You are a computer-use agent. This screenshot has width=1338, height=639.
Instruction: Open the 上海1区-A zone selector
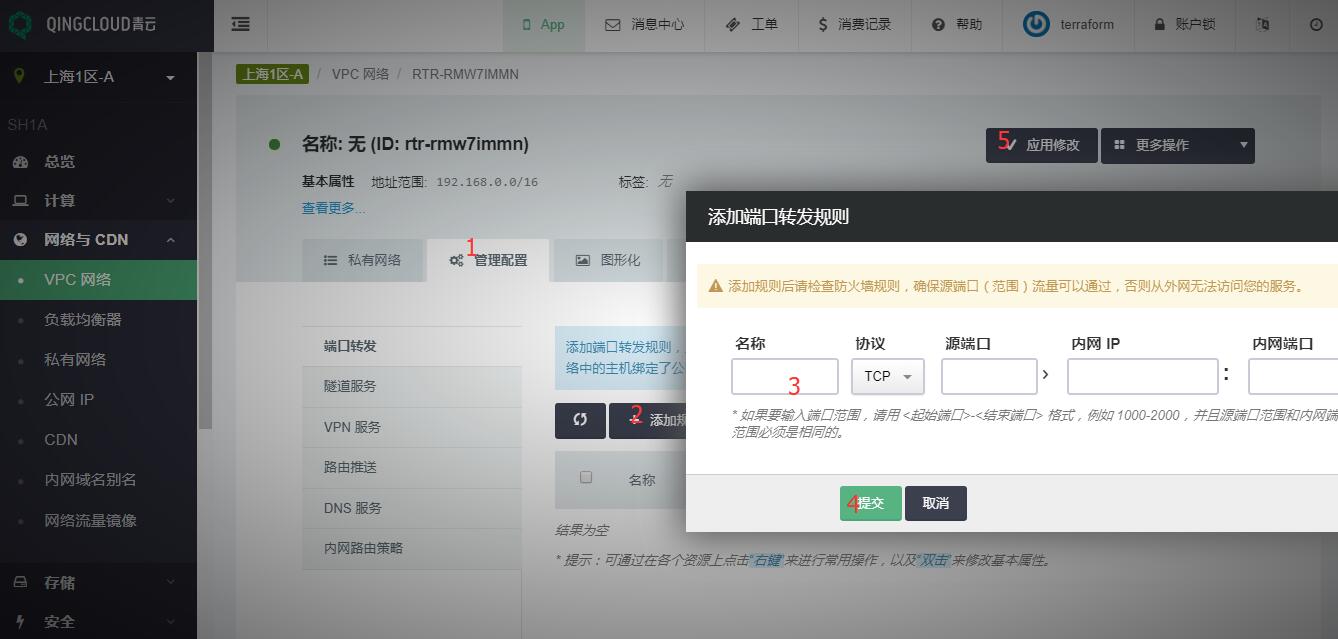coord(95,77)
